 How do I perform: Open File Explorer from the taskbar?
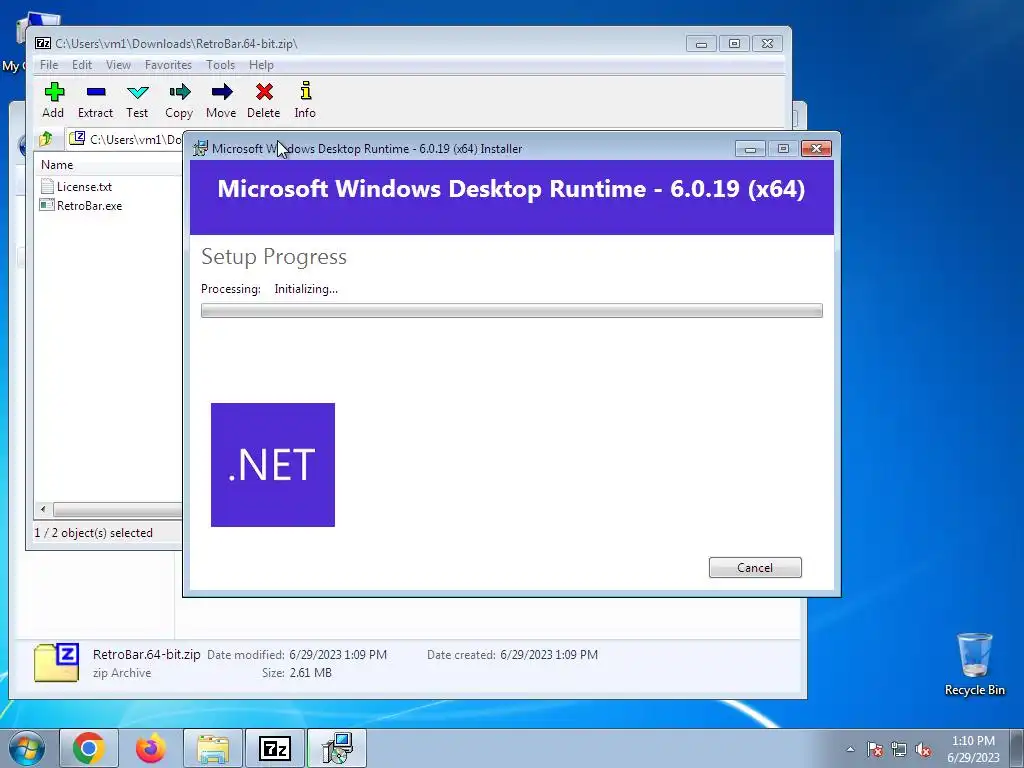213,748
